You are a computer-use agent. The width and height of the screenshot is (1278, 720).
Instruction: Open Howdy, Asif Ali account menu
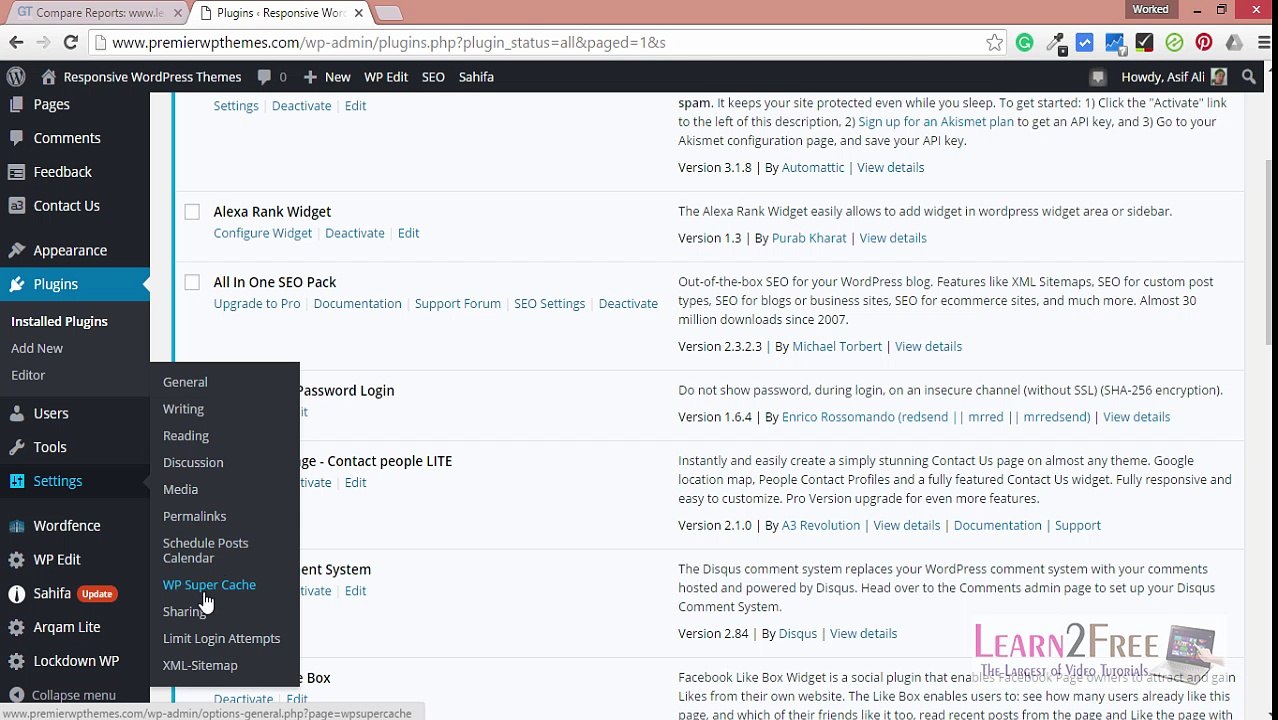pyautogui.click(x=1173, y=76)
